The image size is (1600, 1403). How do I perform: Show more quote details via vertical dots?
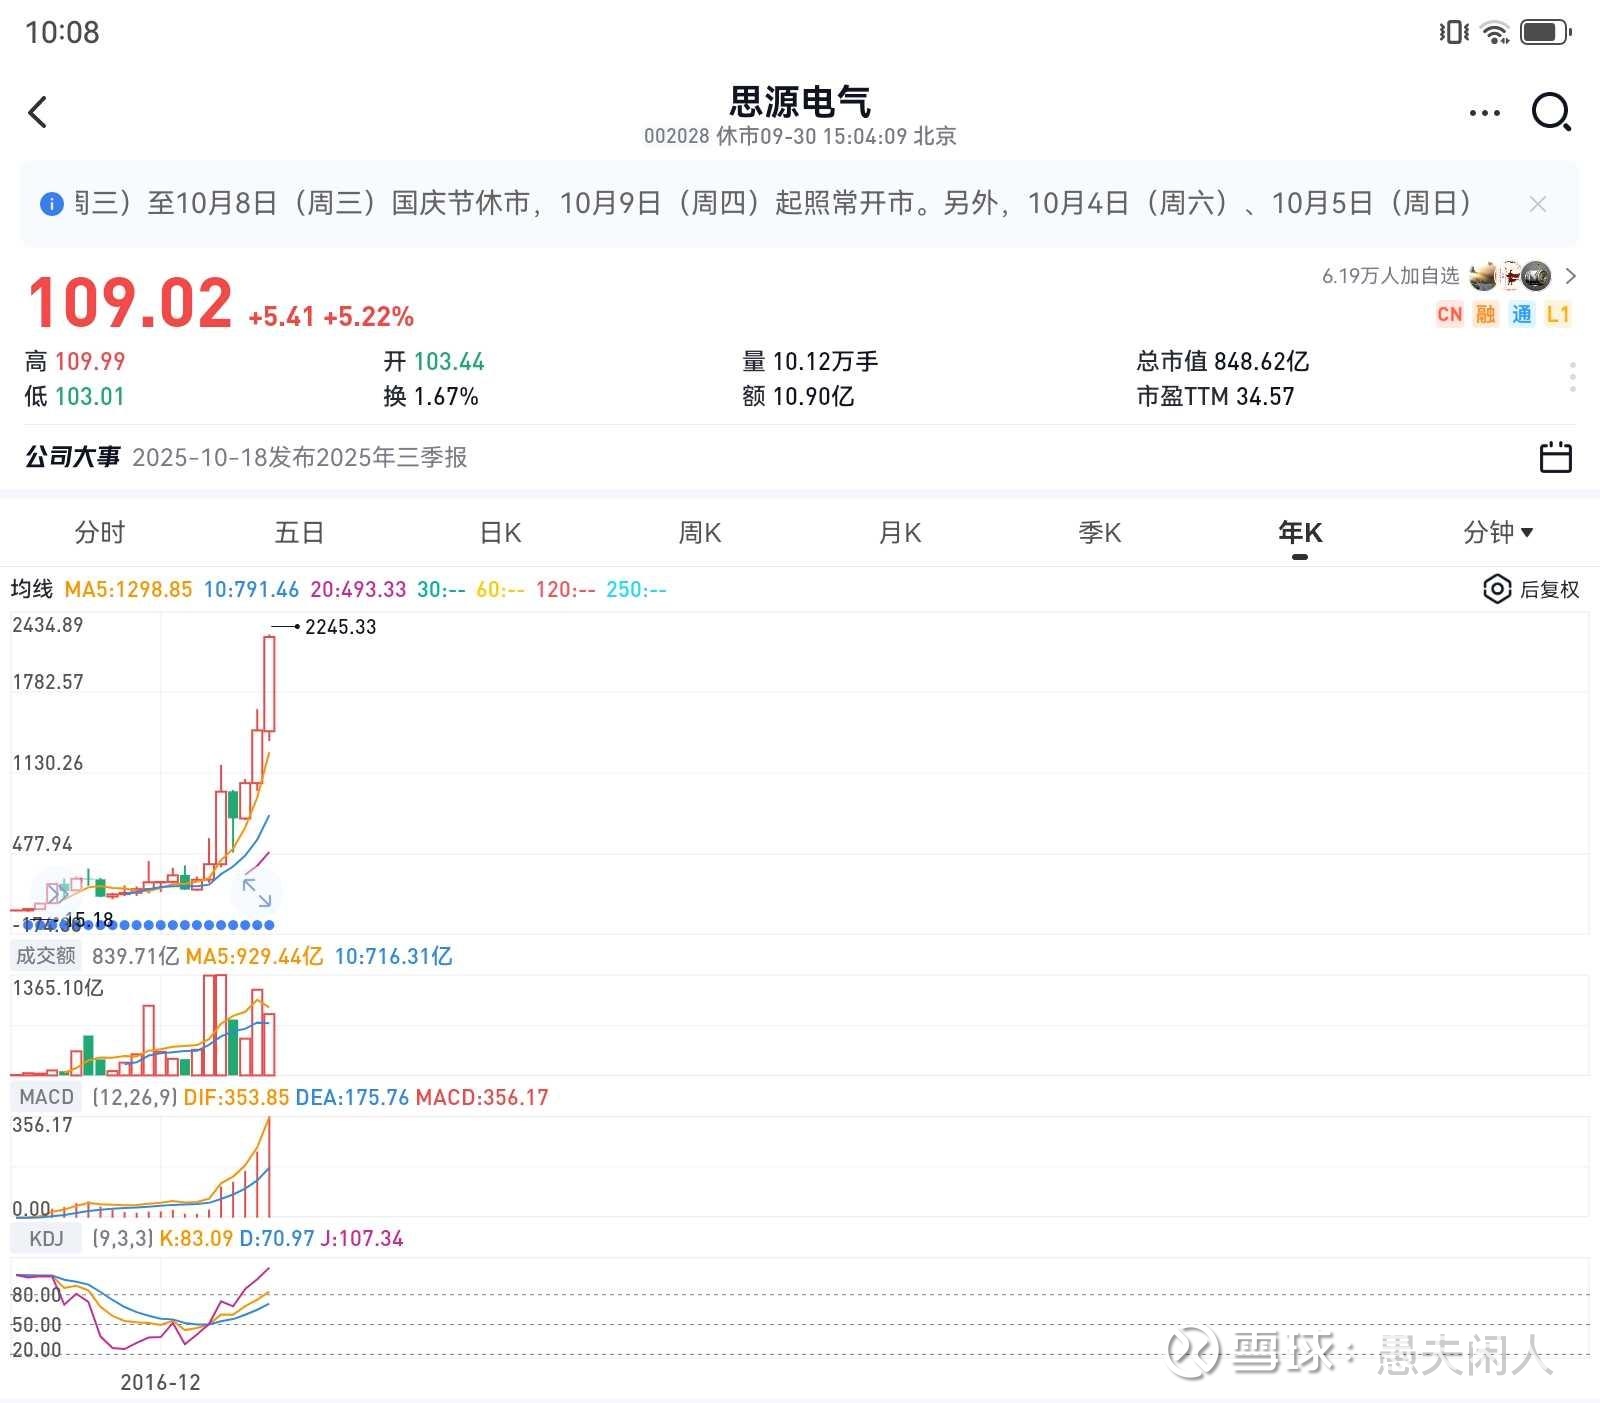1573,377
